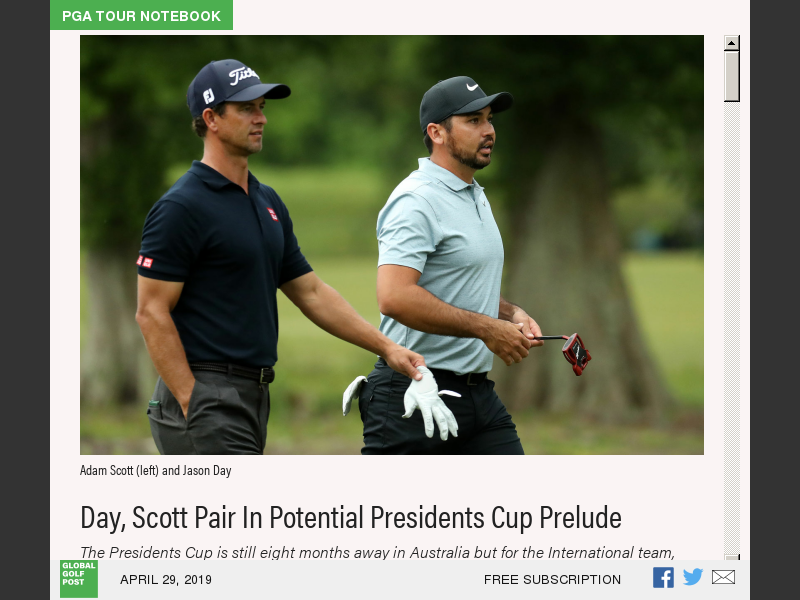Click Jason Day's Nike cap in photo
This screenshot has height=600, width=800.
463,101
